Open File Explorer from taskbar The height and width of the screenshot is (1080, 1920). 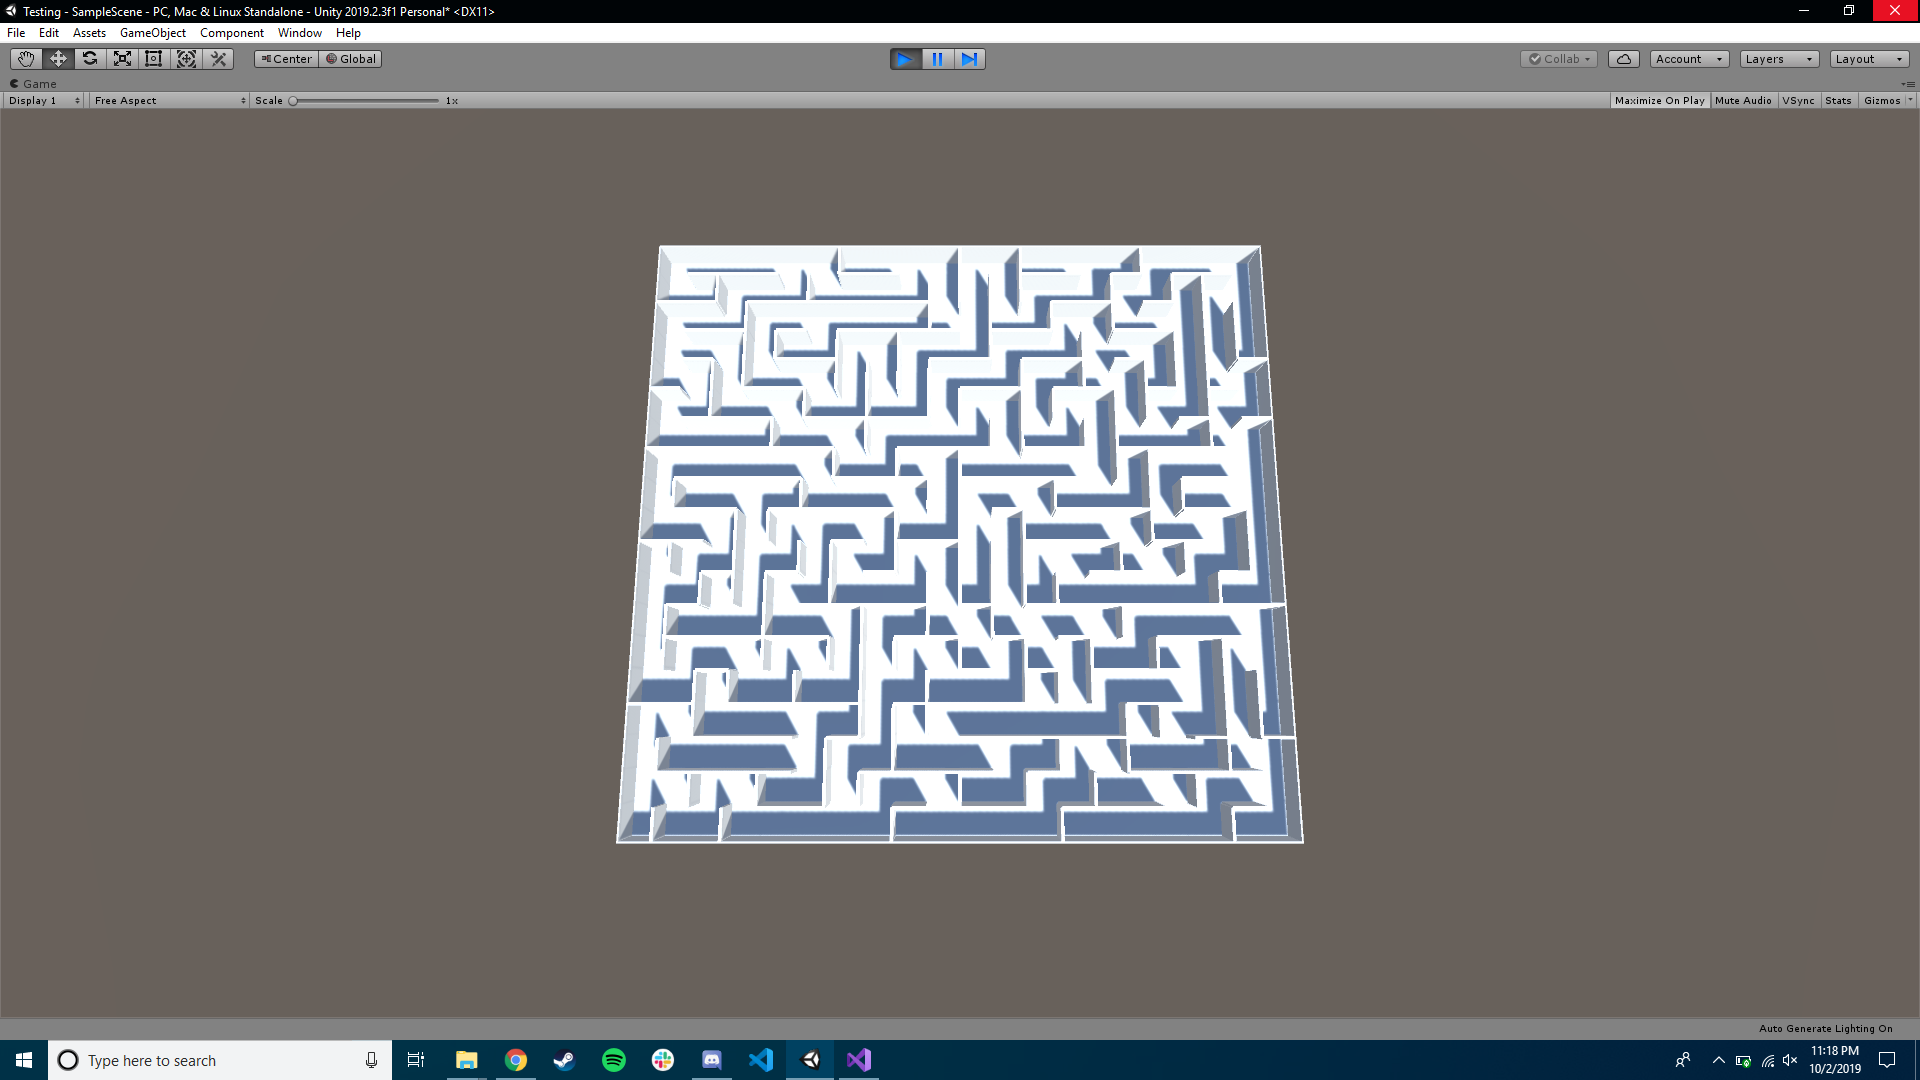click(467, 1060)
